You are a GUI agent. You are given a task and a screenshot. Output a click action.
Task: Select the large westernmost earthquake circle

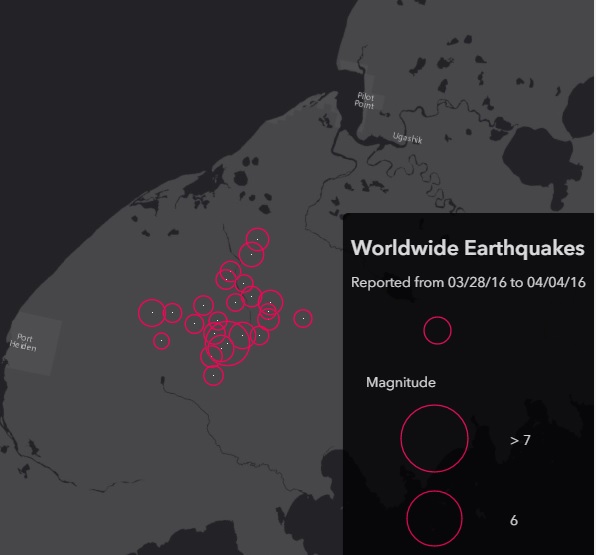[152, 313]
